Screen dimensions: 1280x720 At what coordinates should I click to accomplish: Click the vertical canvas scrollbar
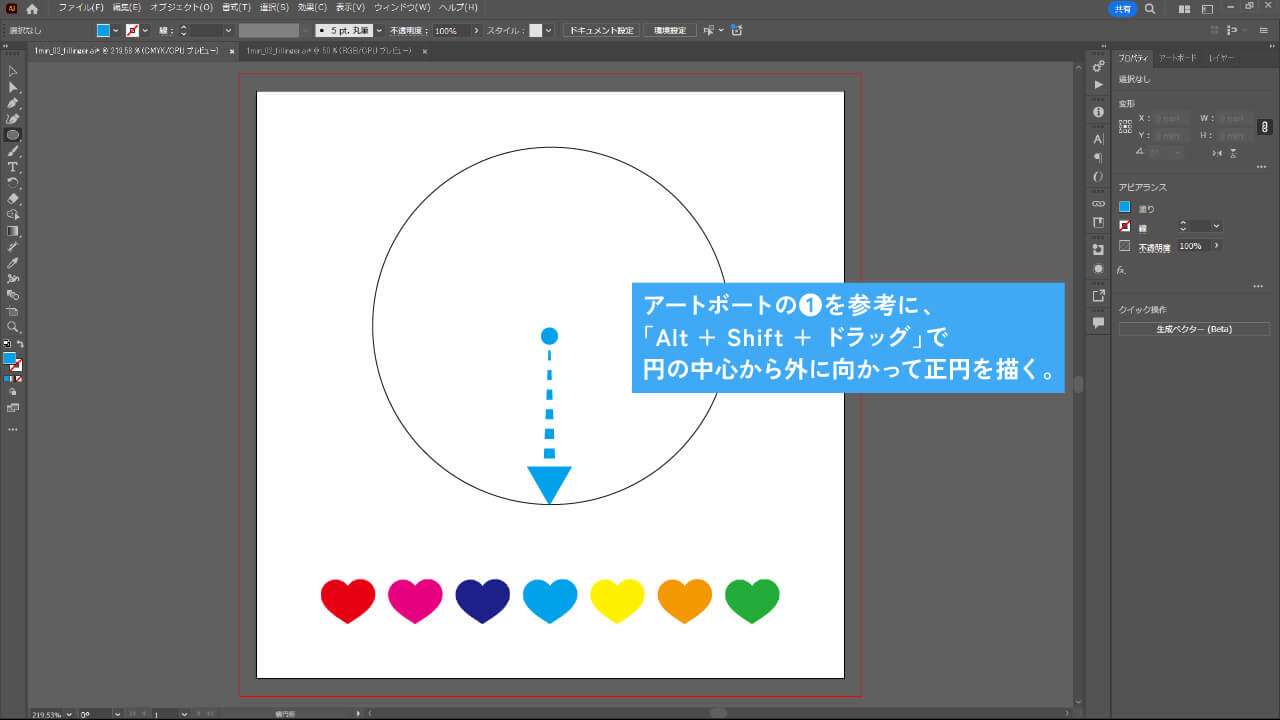(1078, 384)
